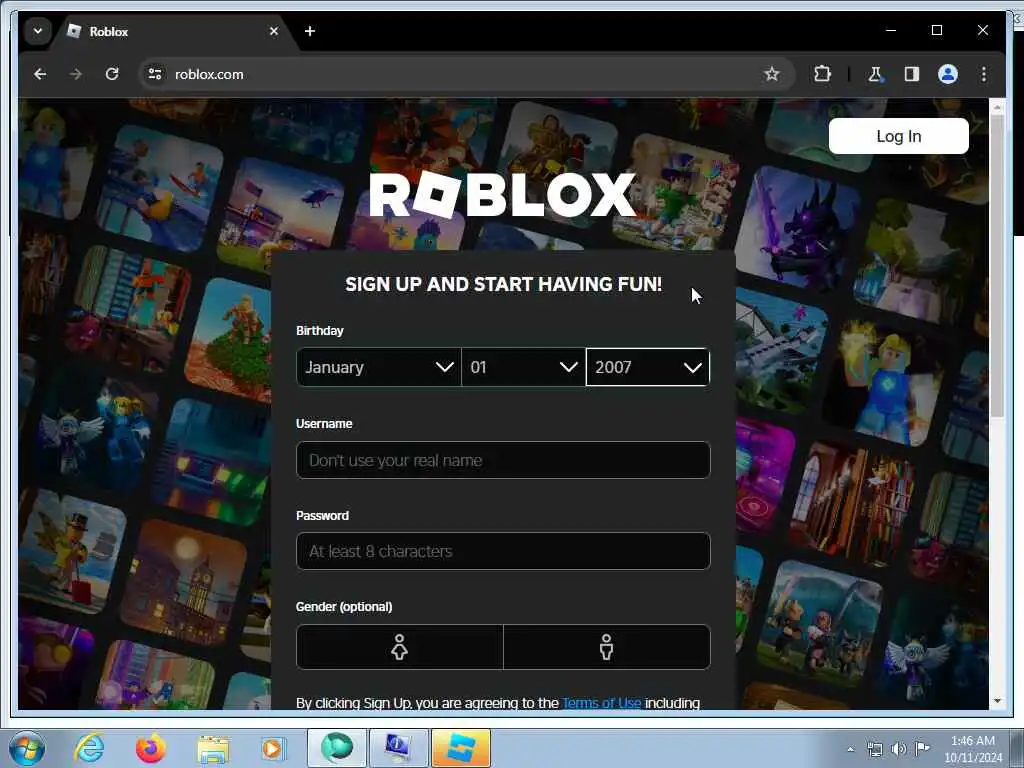Switch to the Roblox tab
The image size is (1024, 768).
(x=173, y=31)
